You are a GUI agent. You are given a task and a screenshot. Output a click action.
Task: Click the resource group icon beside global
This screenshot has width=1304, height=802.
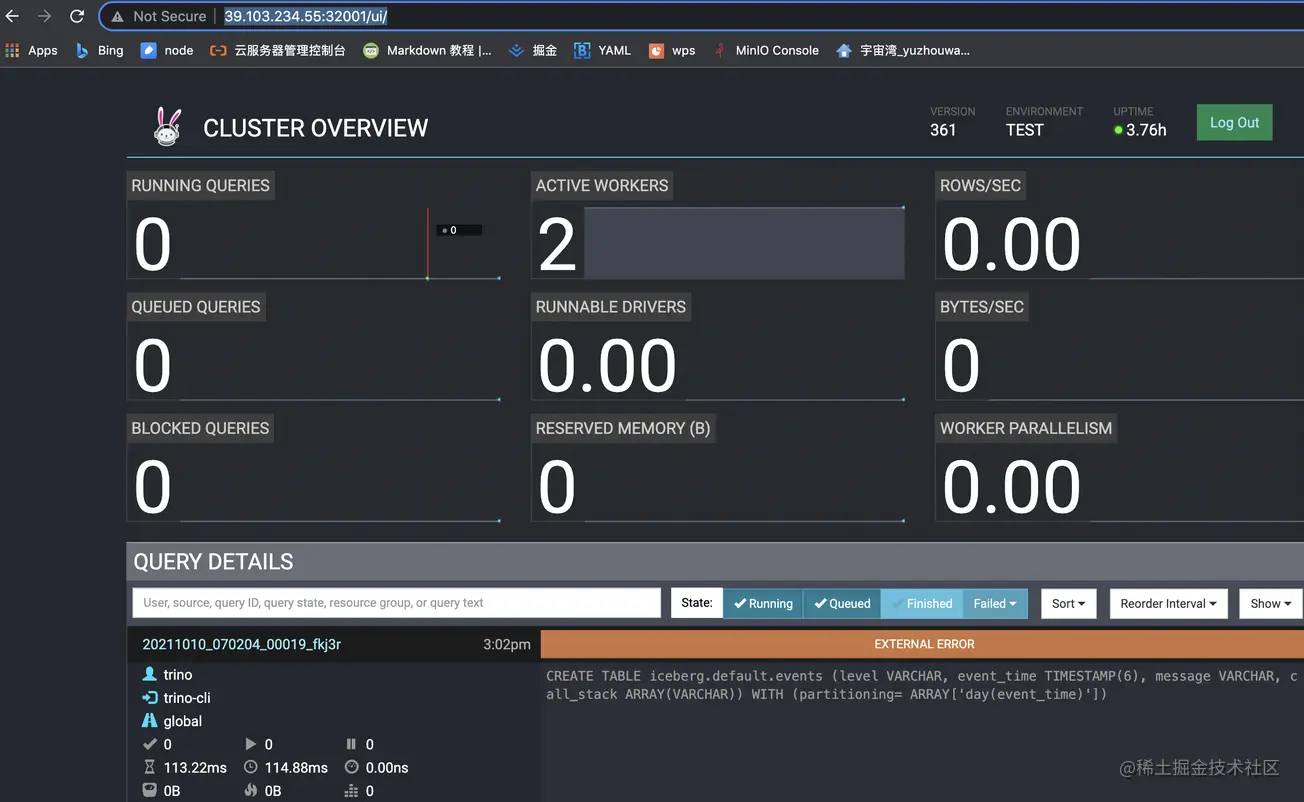coord(150,721)
